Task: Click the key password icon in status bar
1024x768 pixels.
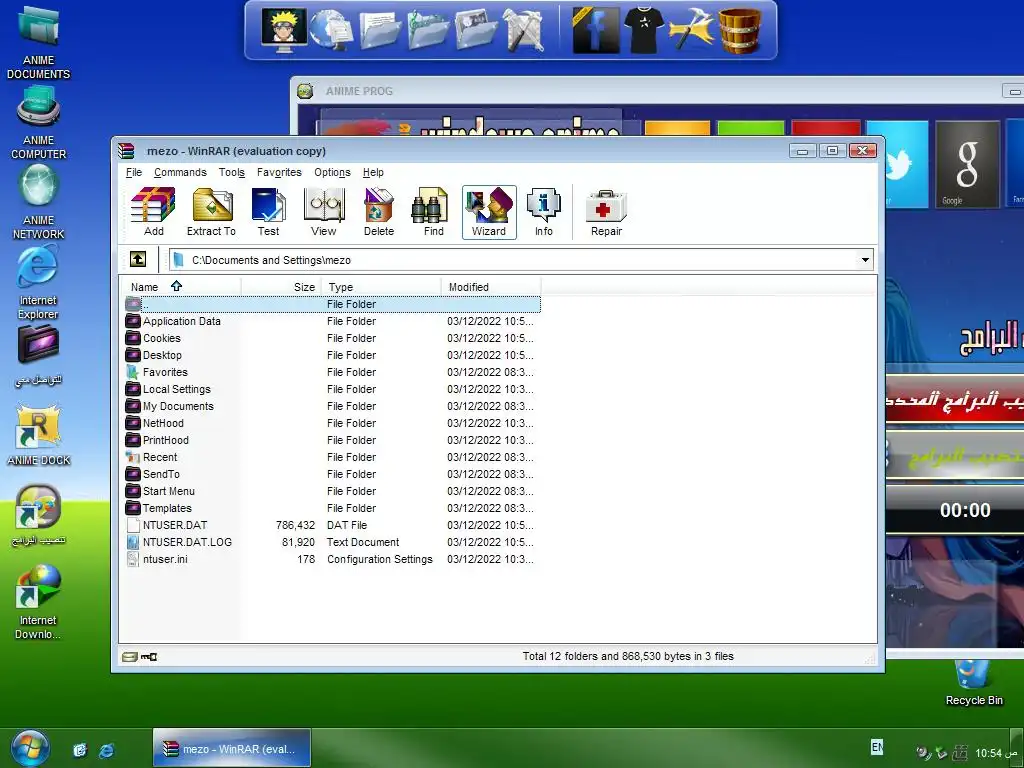Action: 149,656
